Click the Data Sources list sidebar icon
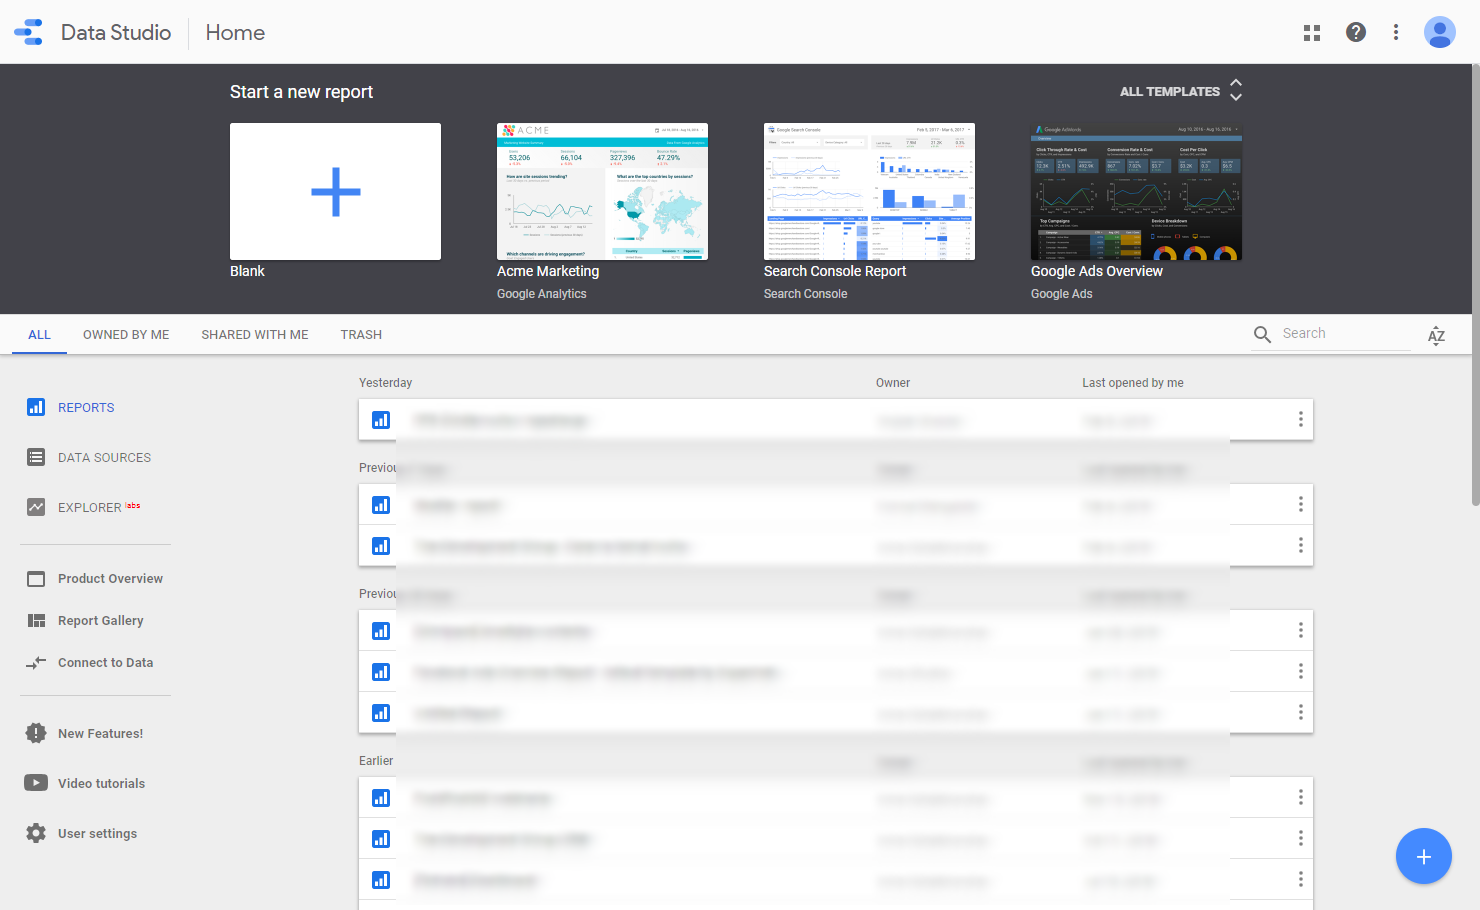Viewport: 1480px width, 910px height. pos(36,457)
